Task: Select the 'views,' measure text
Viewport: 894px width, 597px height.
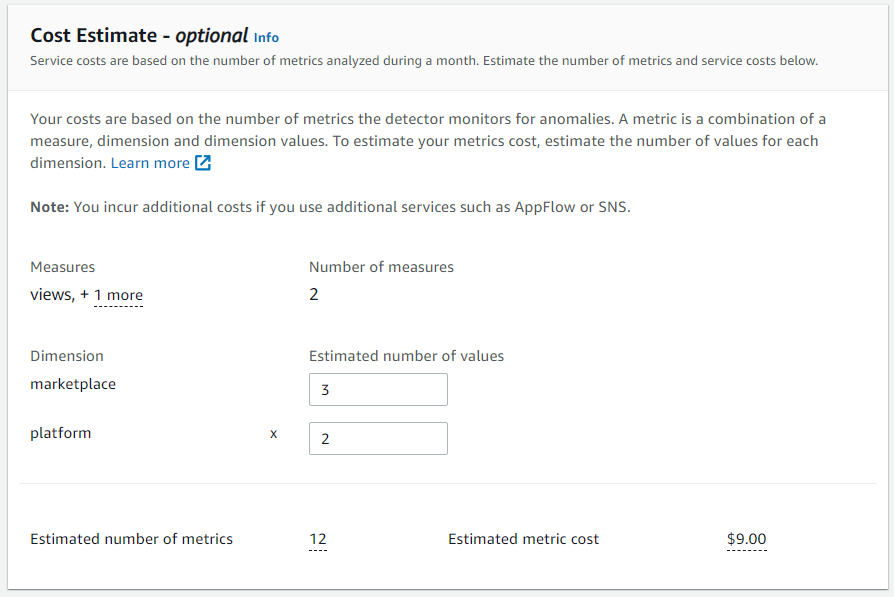Action: (x=52, y=295)
